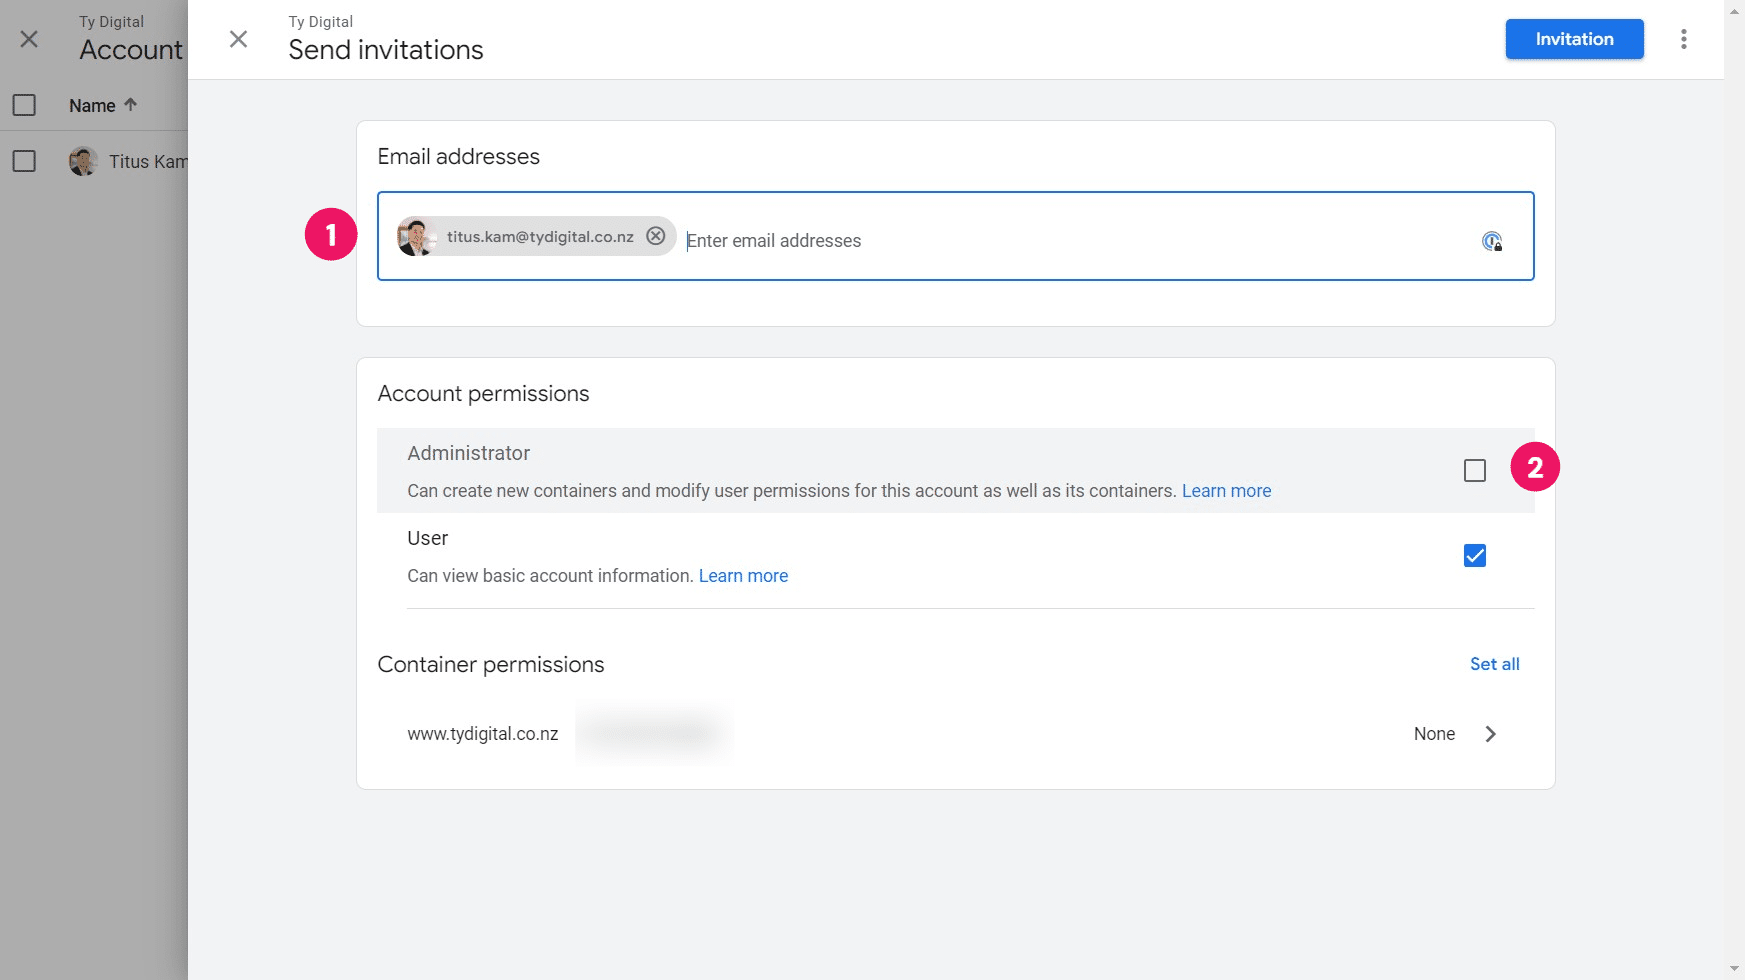Remove the titus.kam@tydigital.co.nz email chip
The height and width of the screenshot is (980, 1745).
(x=656, y=236)
